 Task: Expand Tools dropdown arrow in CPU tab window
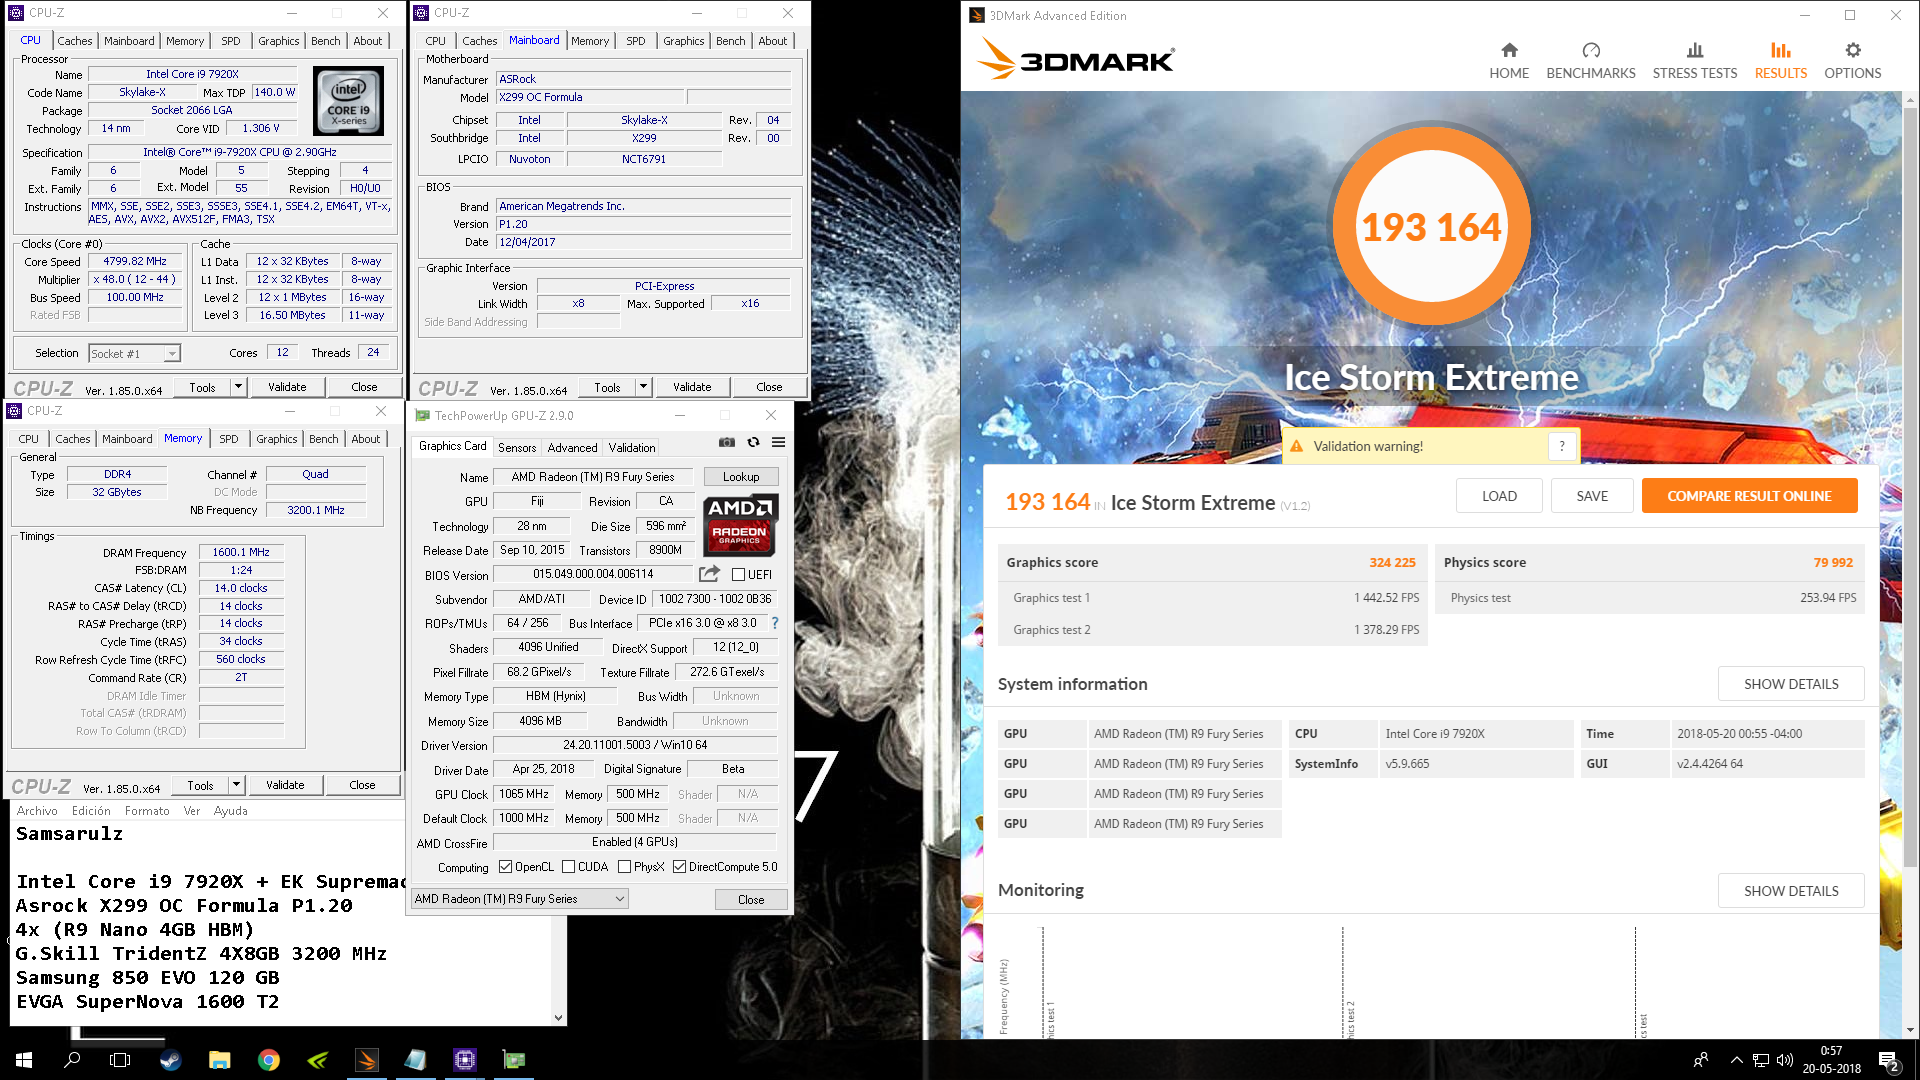[238, 387]
